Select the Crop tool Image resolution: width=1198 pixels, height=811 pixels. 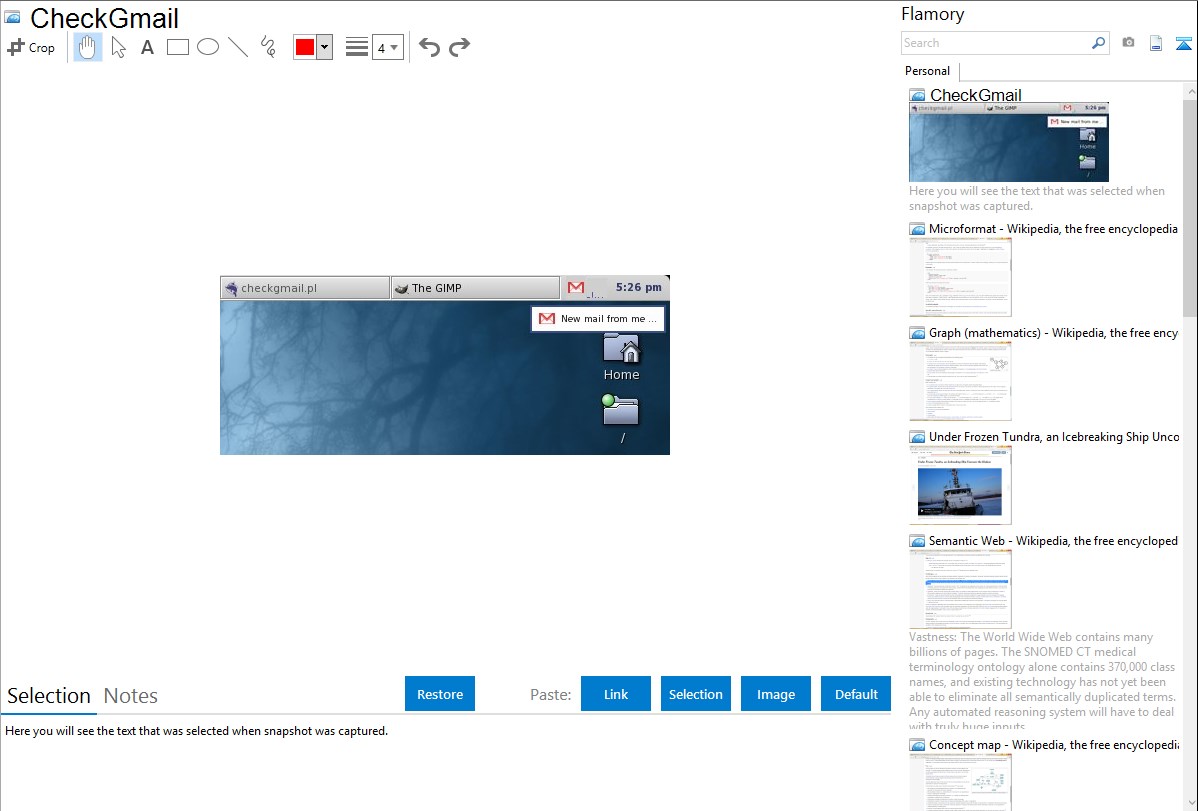click(x=31, y=47)
